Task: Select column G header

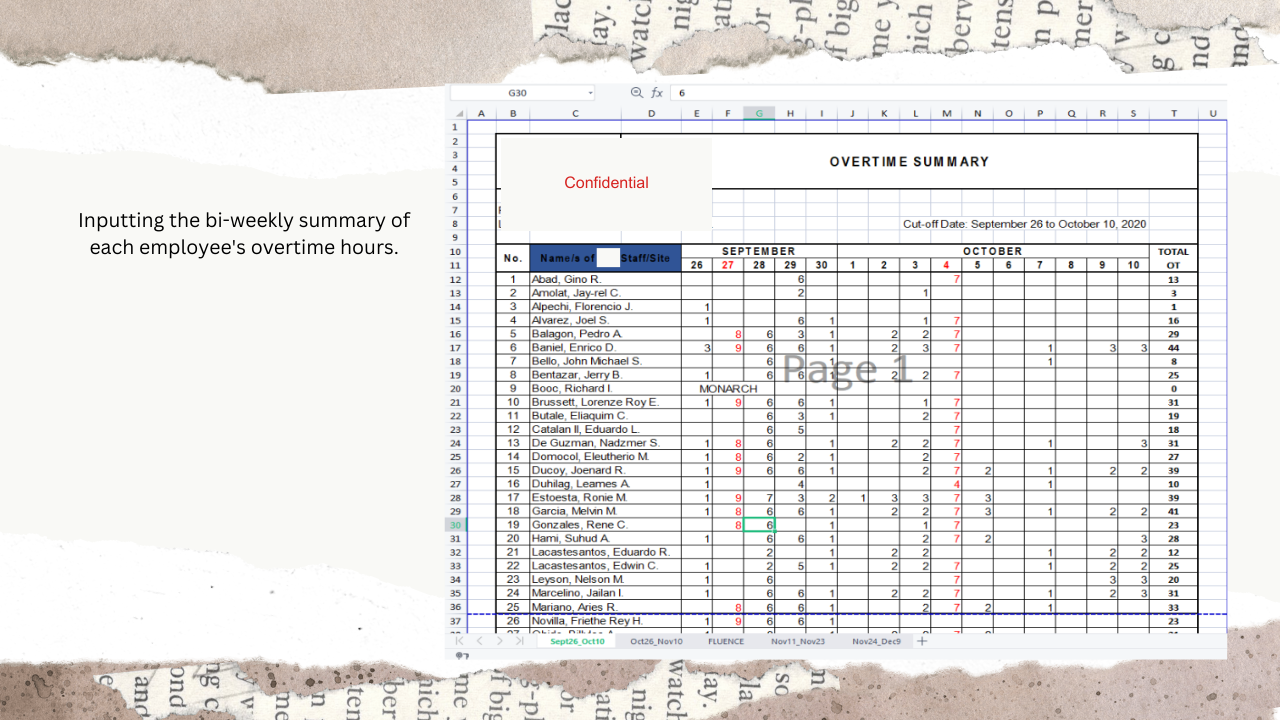Action: pyautogui.click(x=759, y=113)
